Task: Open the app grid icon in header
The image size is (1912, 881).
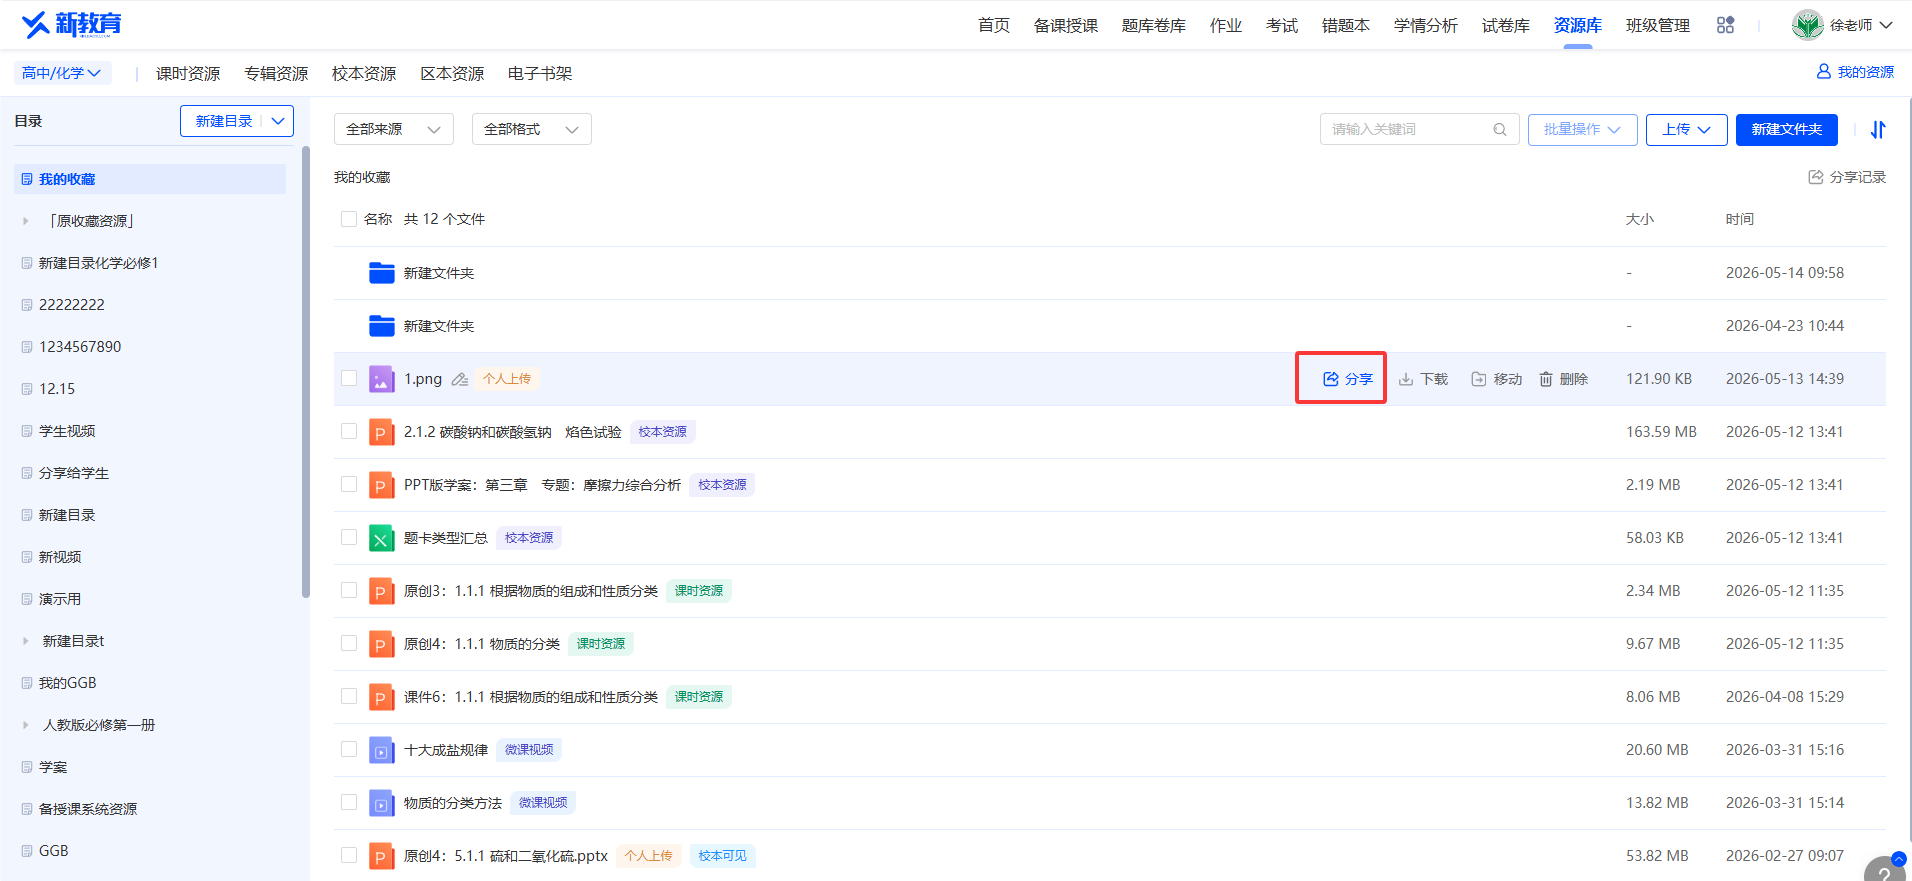Action: [1725, 25]
